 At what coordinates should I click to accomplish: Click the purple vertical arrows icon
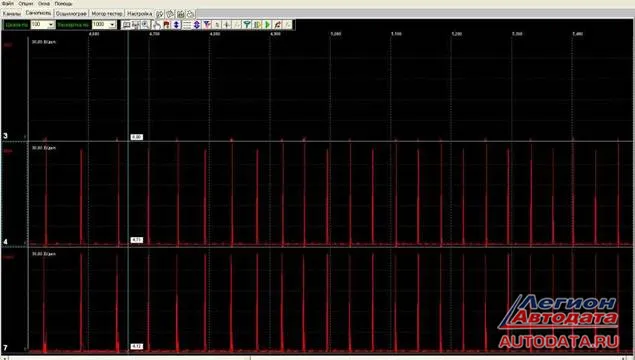point(197,25)
